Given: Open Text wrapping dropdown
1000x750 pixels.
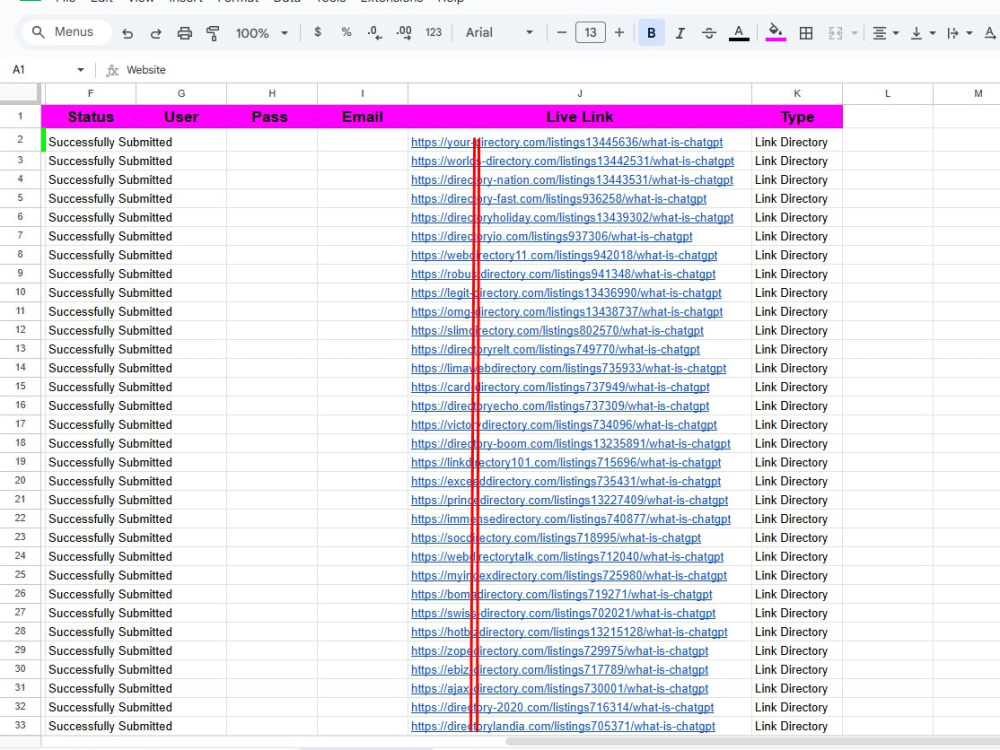Looking at the screenshot, I should tap(959, 33).
